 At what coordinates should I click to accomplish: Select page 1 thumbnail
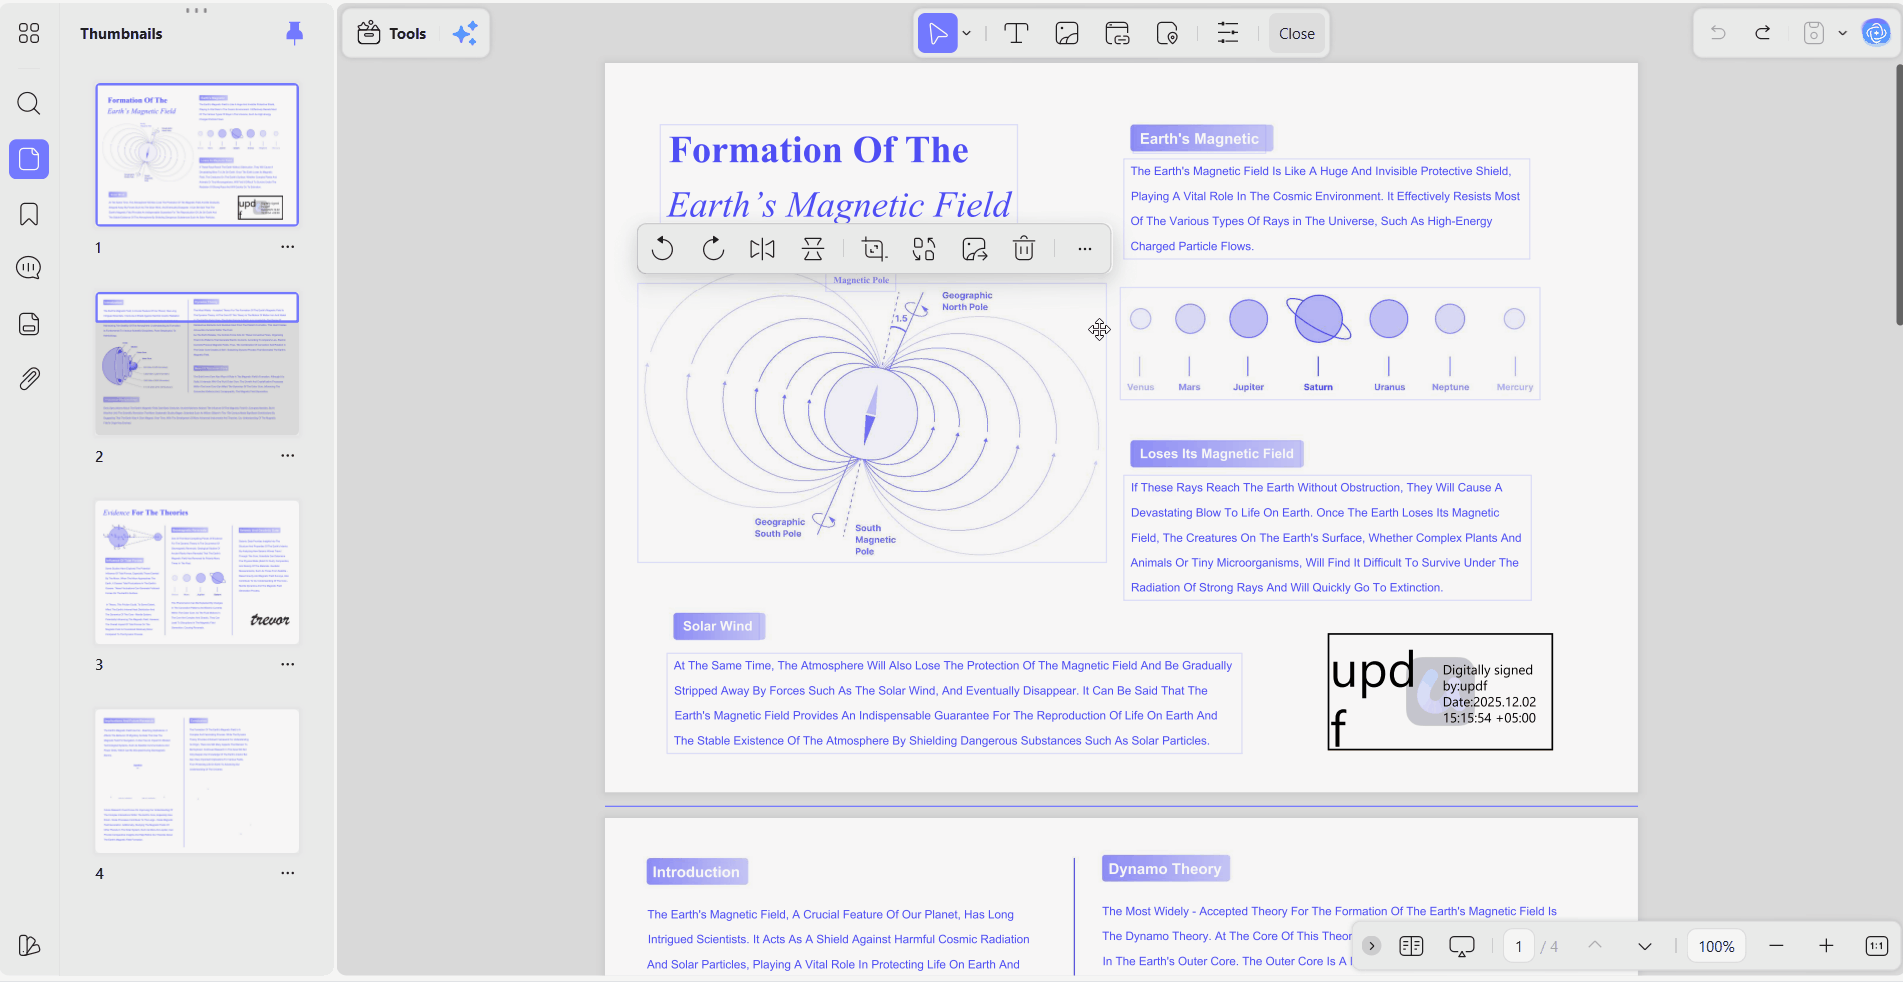click(197, 155)
